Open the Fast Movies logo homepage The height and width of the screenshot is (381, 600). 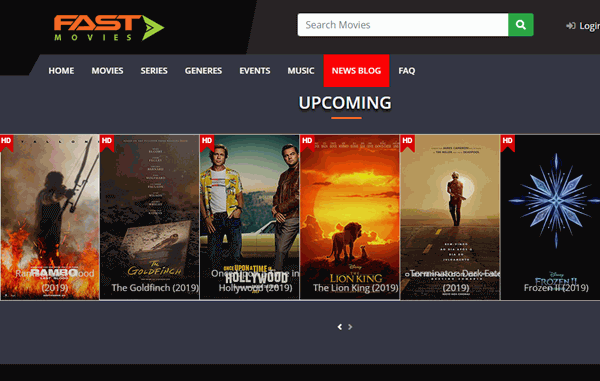(109, 28)
